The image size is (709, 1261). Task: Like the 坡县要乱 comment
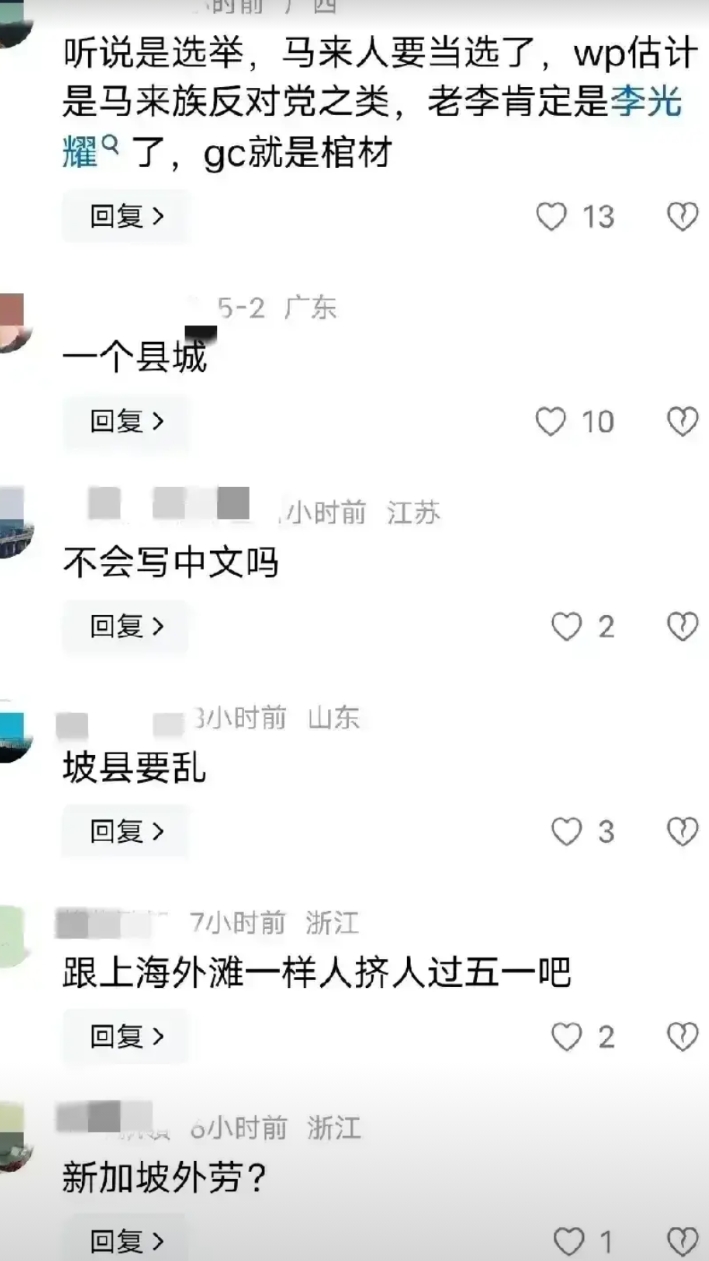567,831
